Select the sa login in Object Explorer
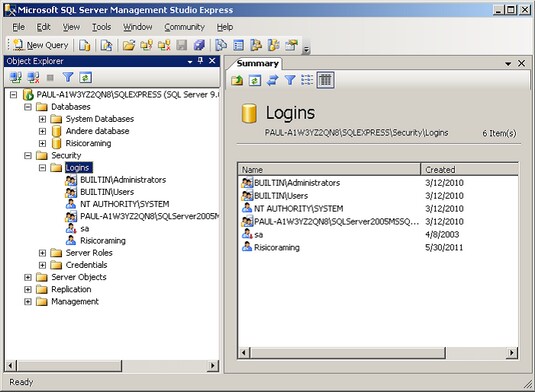The height and width of the screenshot is (392, 535). point(85,229)
